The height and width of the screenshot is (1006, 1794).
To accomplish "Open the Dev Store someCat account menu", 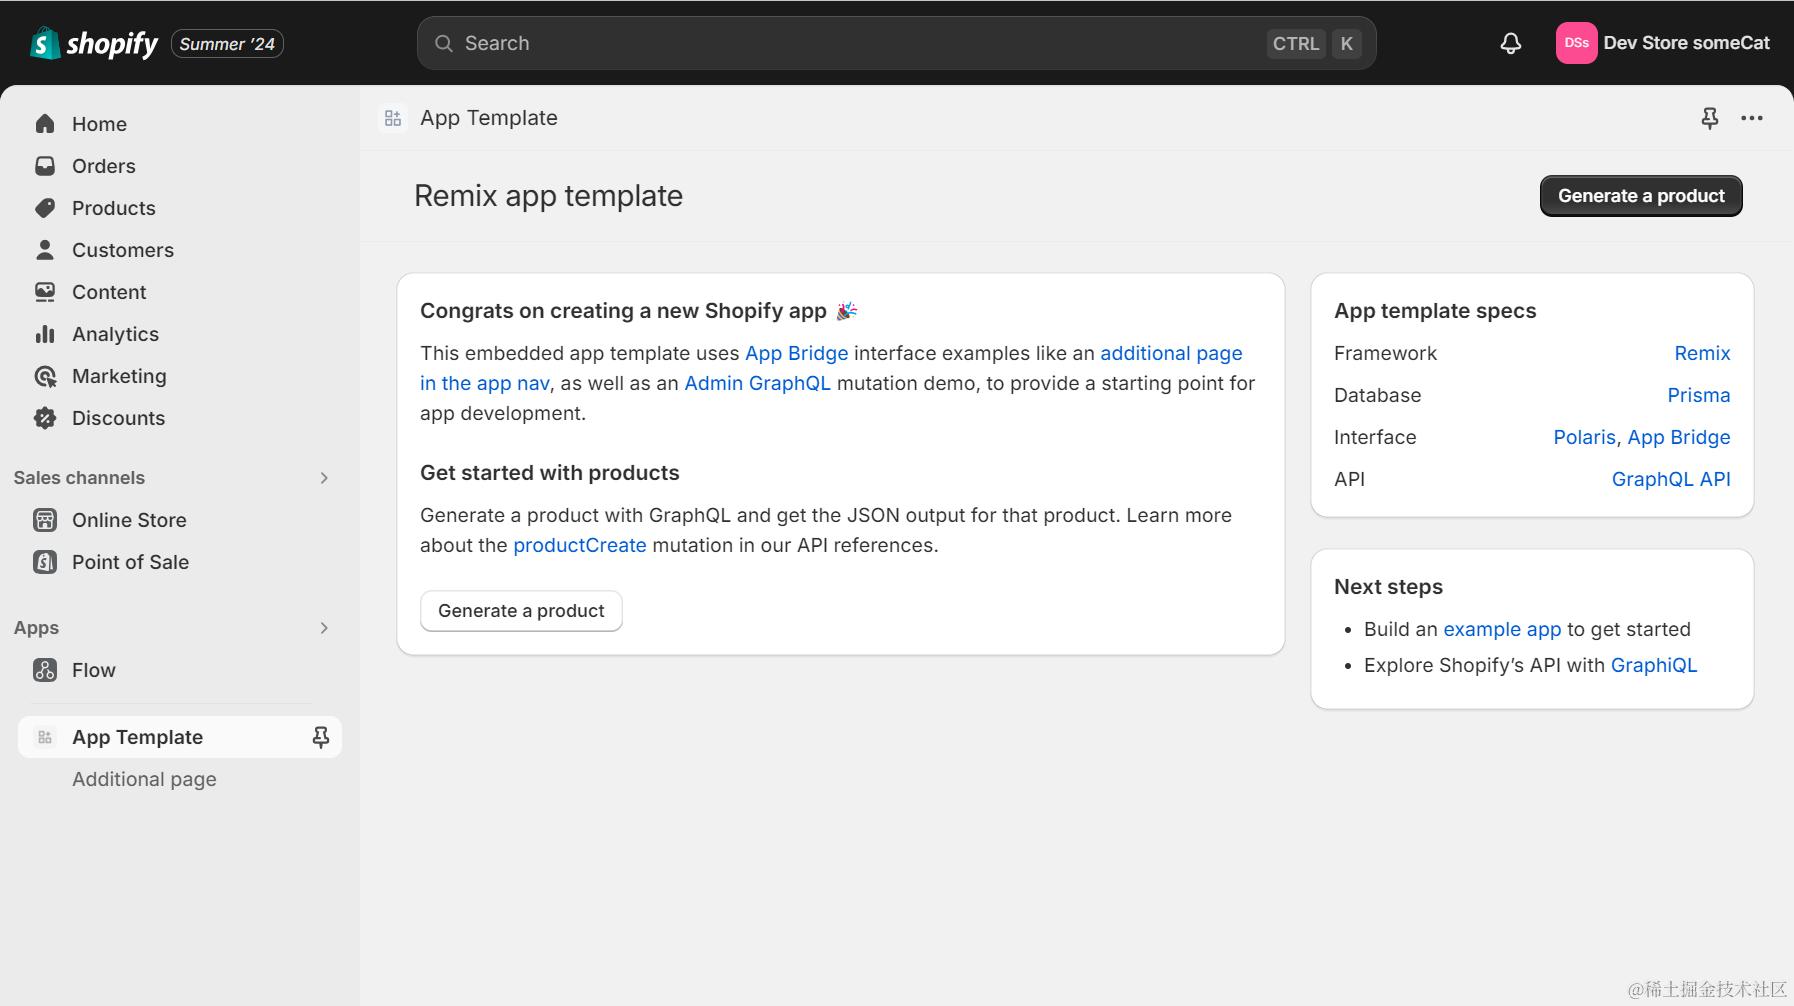I will click(1662, 43).
